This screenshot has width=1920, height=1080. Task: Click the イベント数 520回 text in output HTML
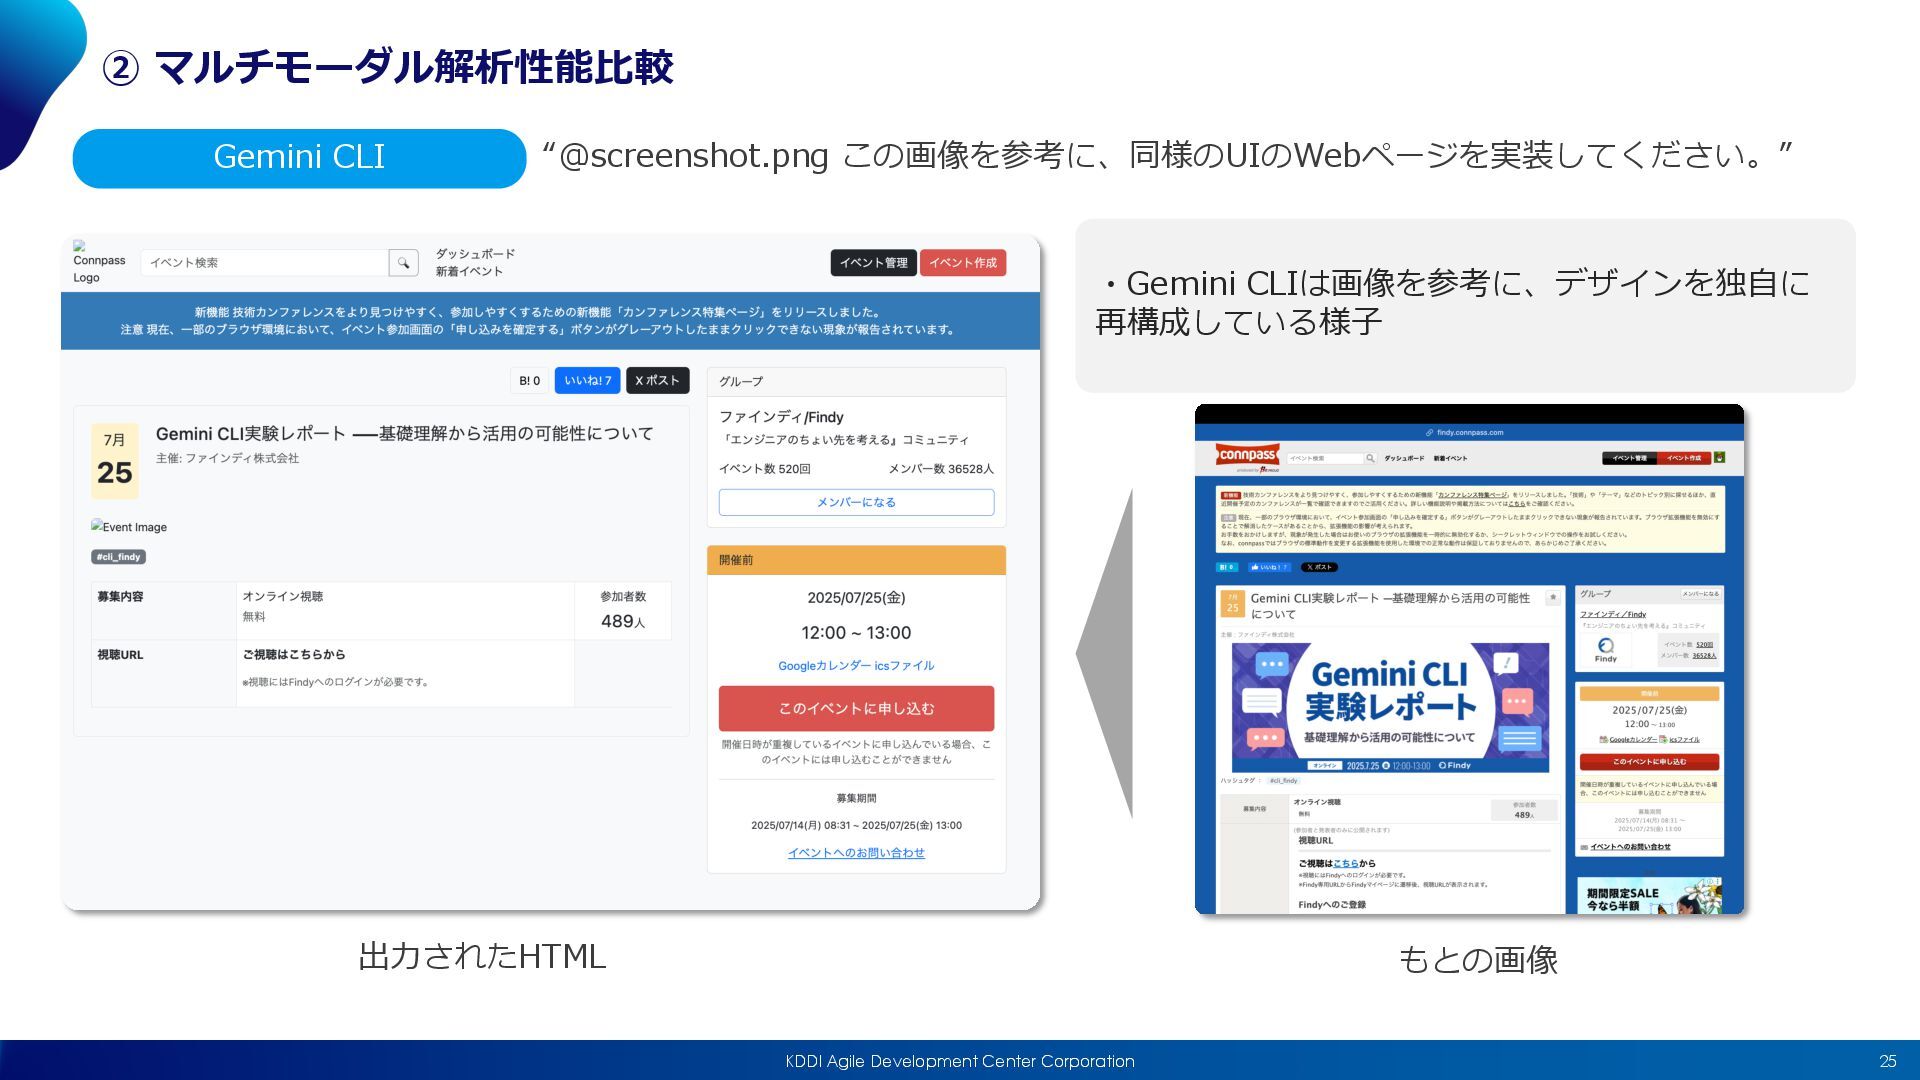[x=765, y=469]
